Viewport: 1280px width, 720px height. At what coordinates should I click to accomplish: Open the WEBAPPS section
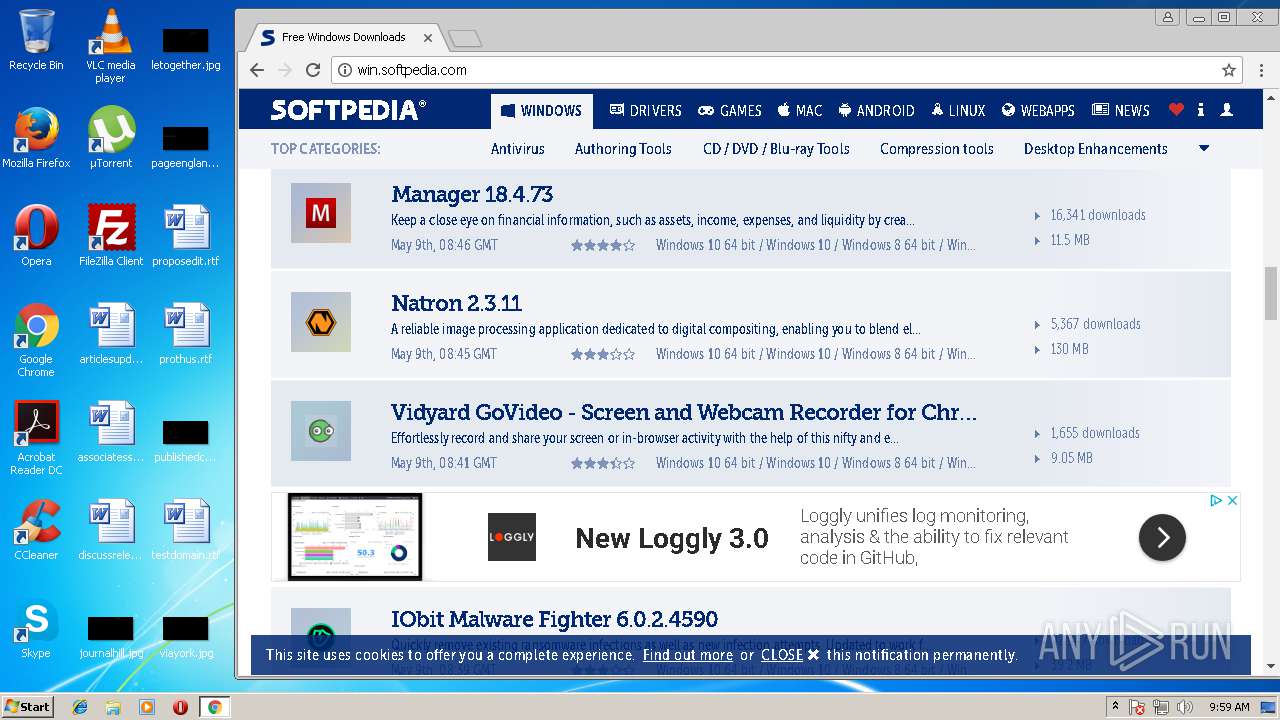[1038, 111]
